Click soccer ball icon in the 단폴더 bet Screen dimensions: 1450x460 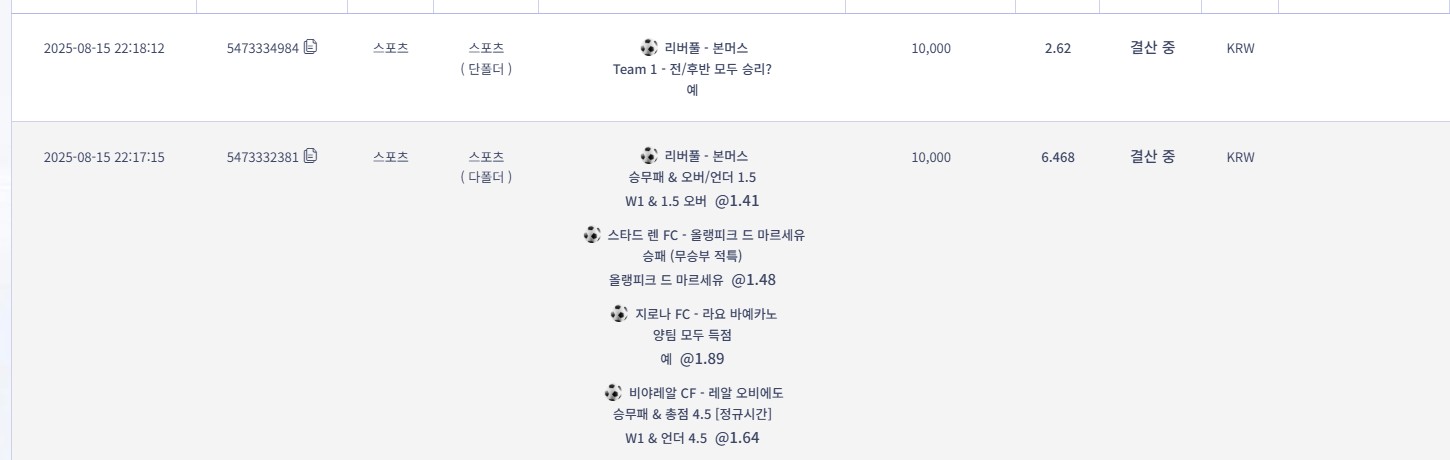click(x=649, y=47)
